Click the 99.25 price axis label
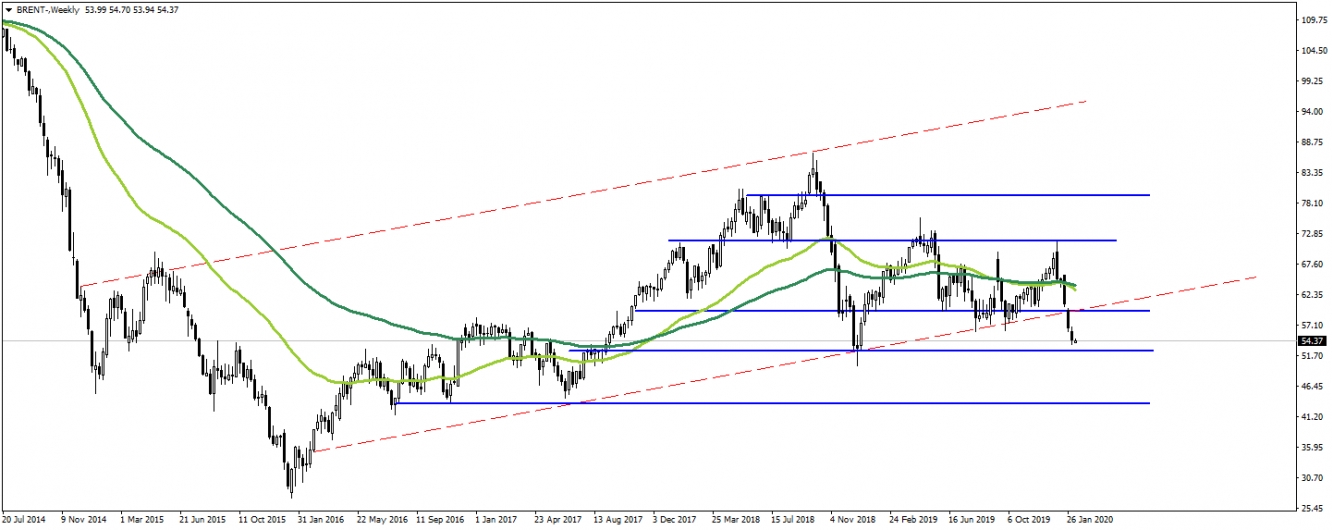Viewport: 1332px width, 530px height. click(1313, 81)
